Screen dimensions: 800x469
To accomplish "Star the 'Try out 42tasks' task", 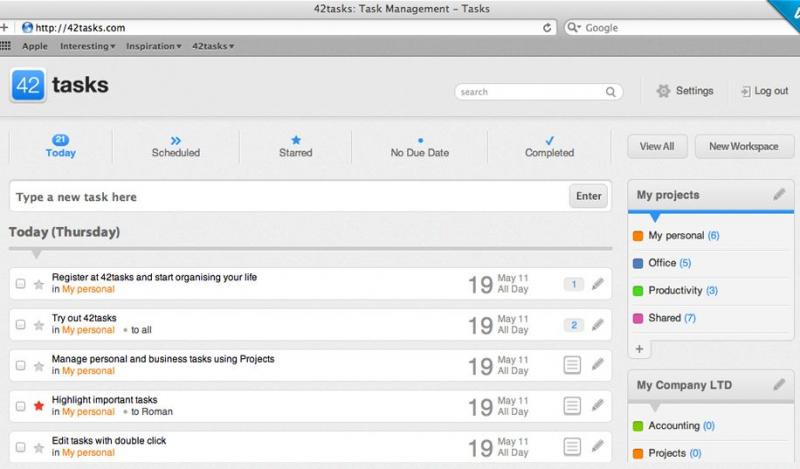I will (39, 325).
